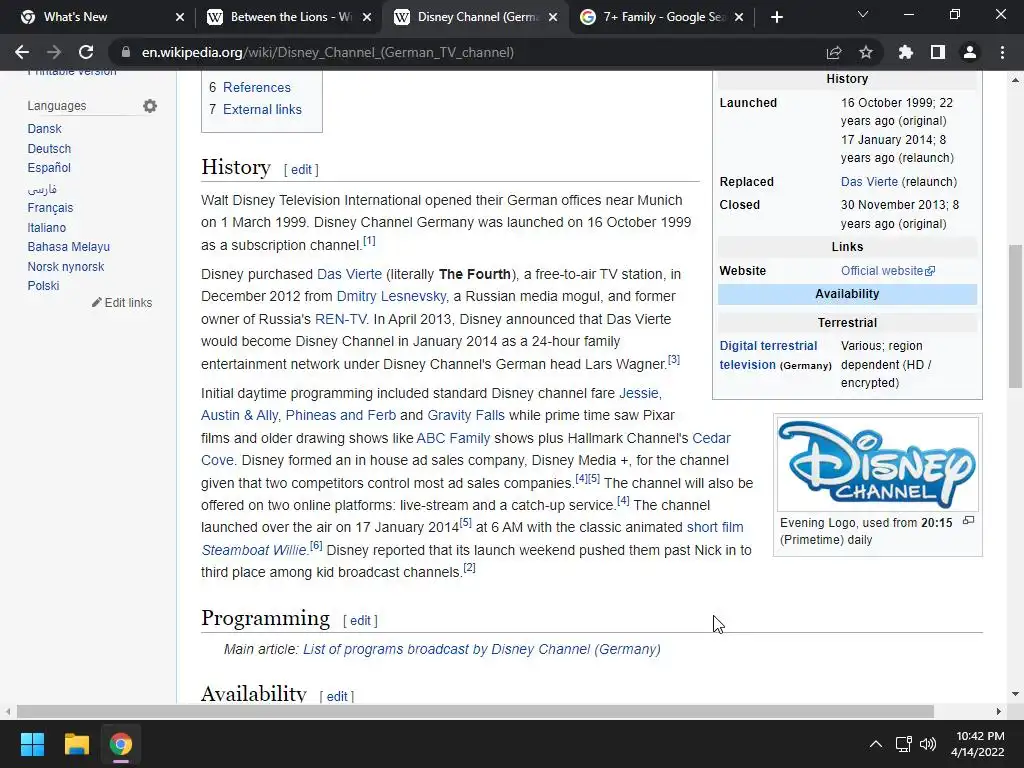Go back to the previous page

pos(22,52)
